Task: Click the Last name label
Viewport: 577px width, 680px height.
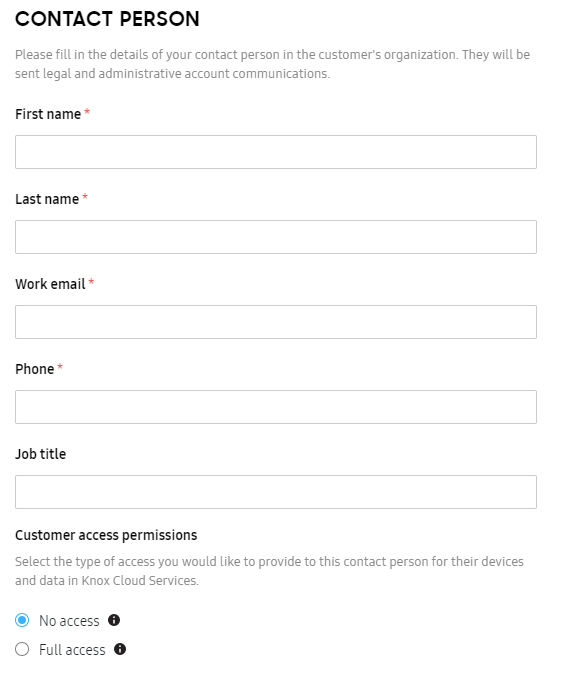Action: point(47,199)
